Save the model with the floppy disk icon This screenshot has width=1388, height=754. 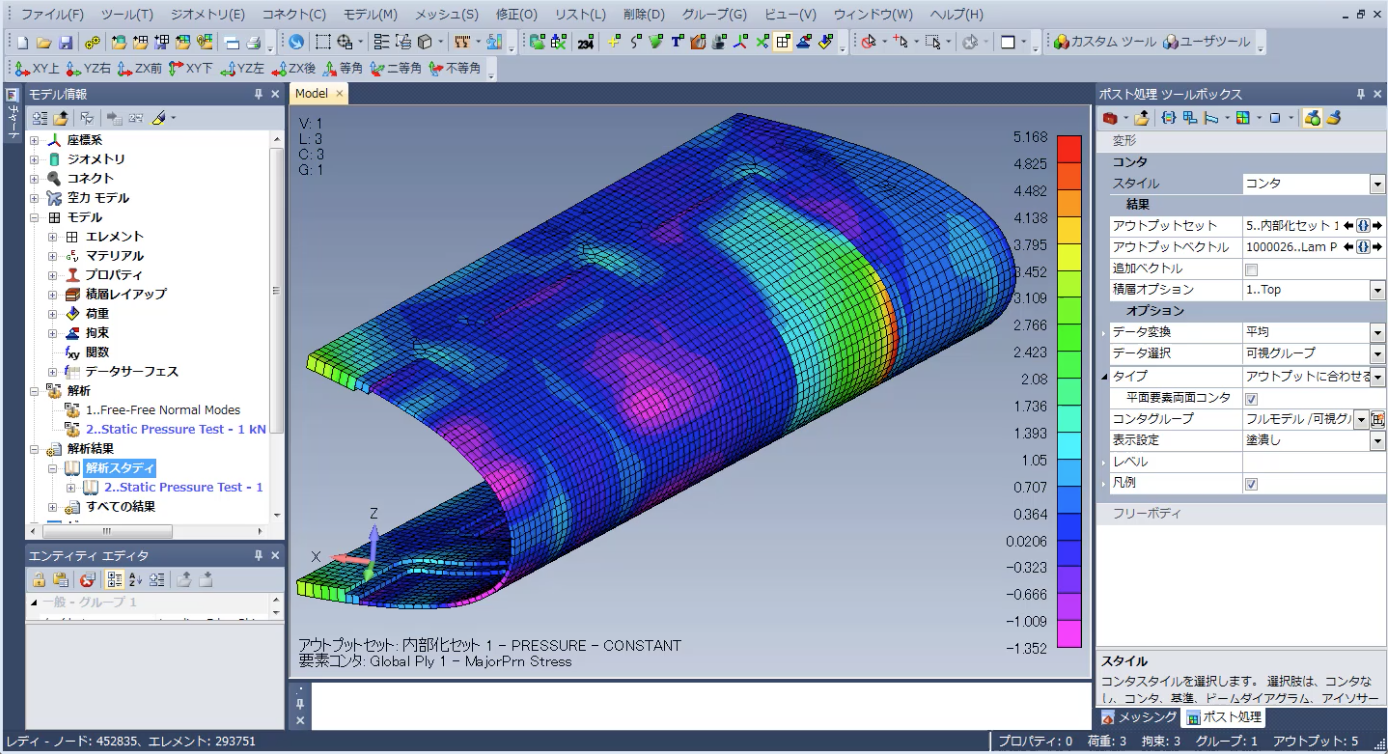[x=65, y=42]
